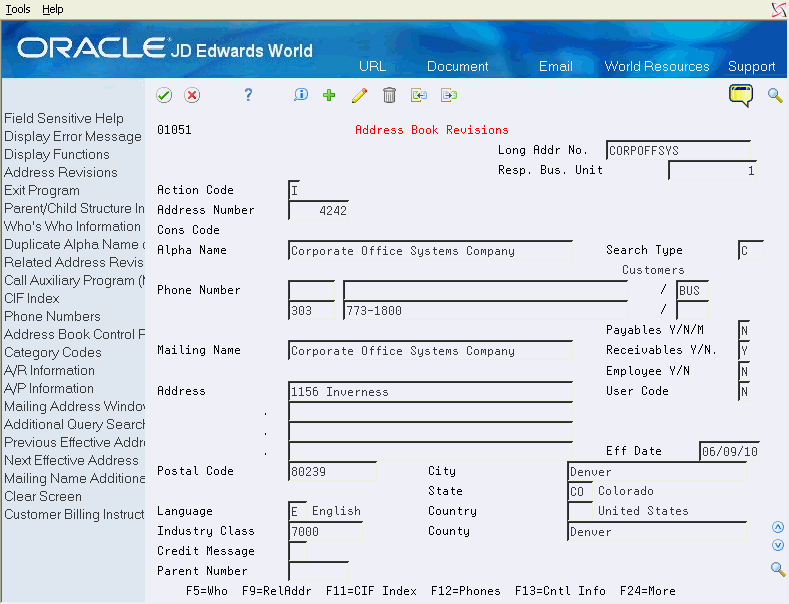Click the BUS phone type field
Viewport: 789px width, 604px height.
(692, 290)
